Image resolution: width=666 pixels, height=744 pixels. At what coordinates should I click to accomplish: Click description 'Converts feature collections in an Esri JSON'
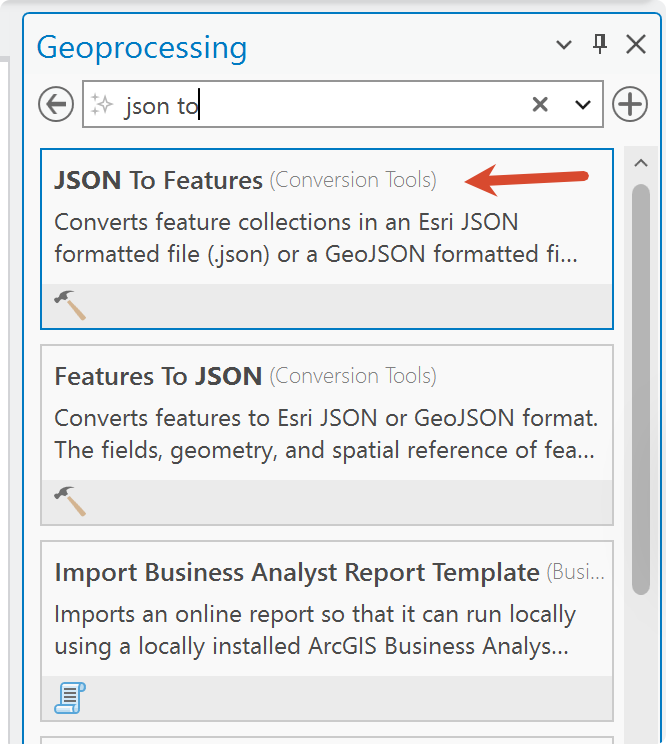pos(286,222)
